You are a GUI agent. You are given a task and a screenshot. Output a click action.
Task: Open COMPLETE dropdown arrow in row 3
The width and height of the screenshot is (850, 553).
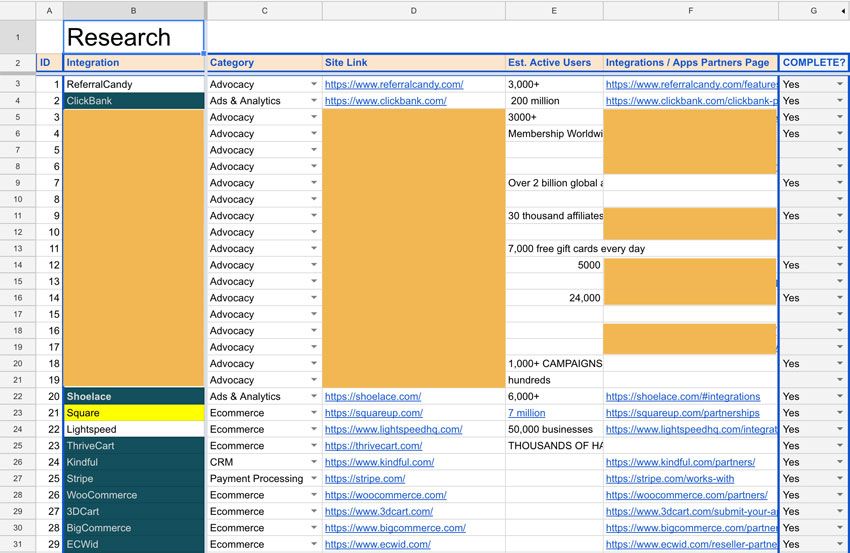840,84
